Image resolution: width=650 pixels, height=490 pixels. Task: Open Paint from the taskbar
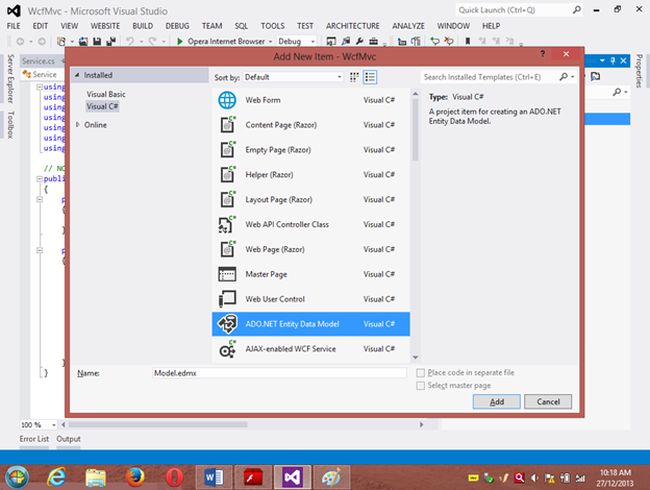tap(332, 477)
